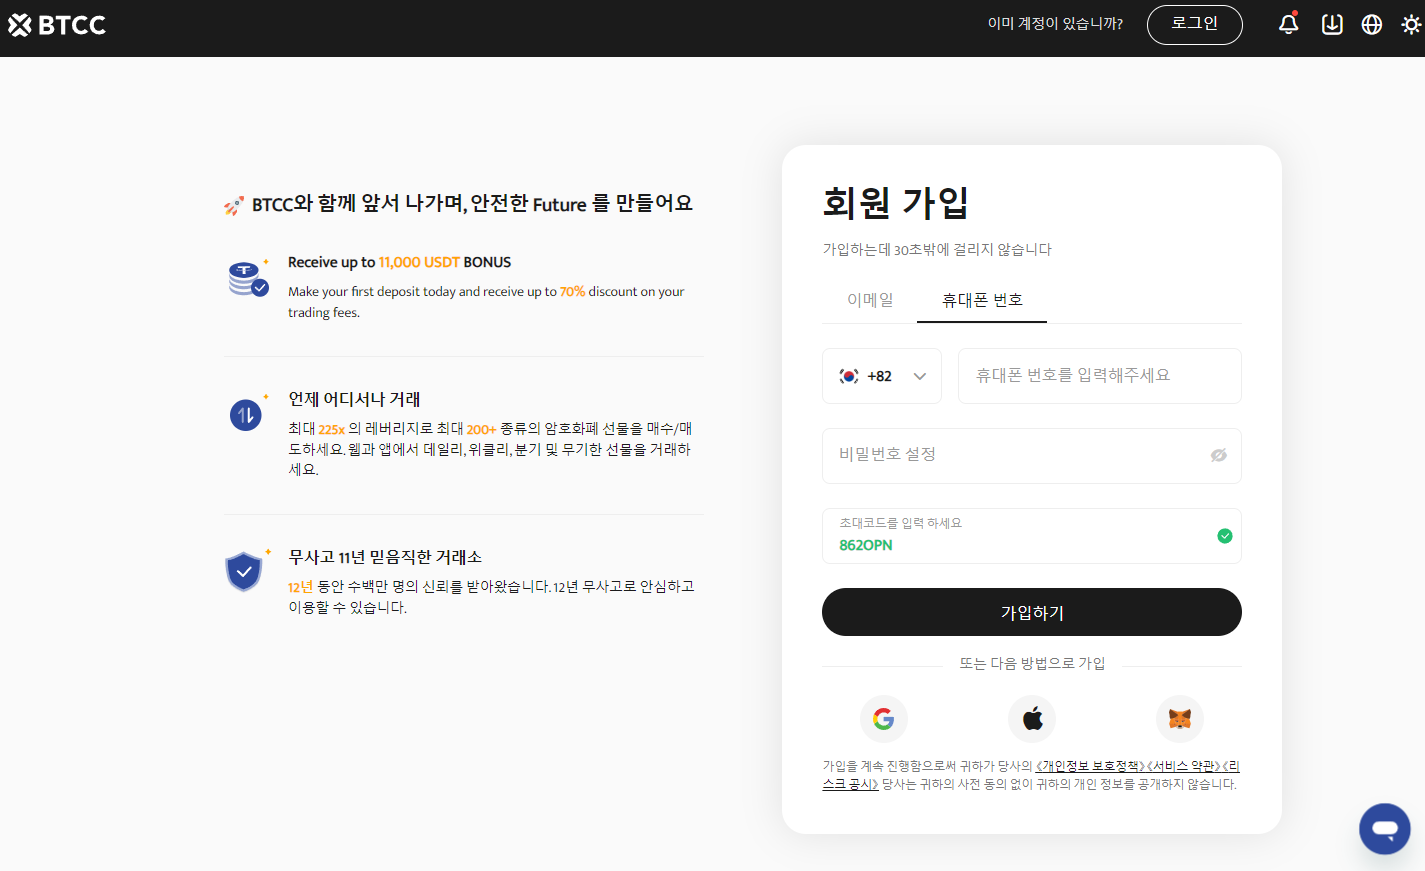Open the support chat bubble
1425x871 pixels.
point(1385,828)
